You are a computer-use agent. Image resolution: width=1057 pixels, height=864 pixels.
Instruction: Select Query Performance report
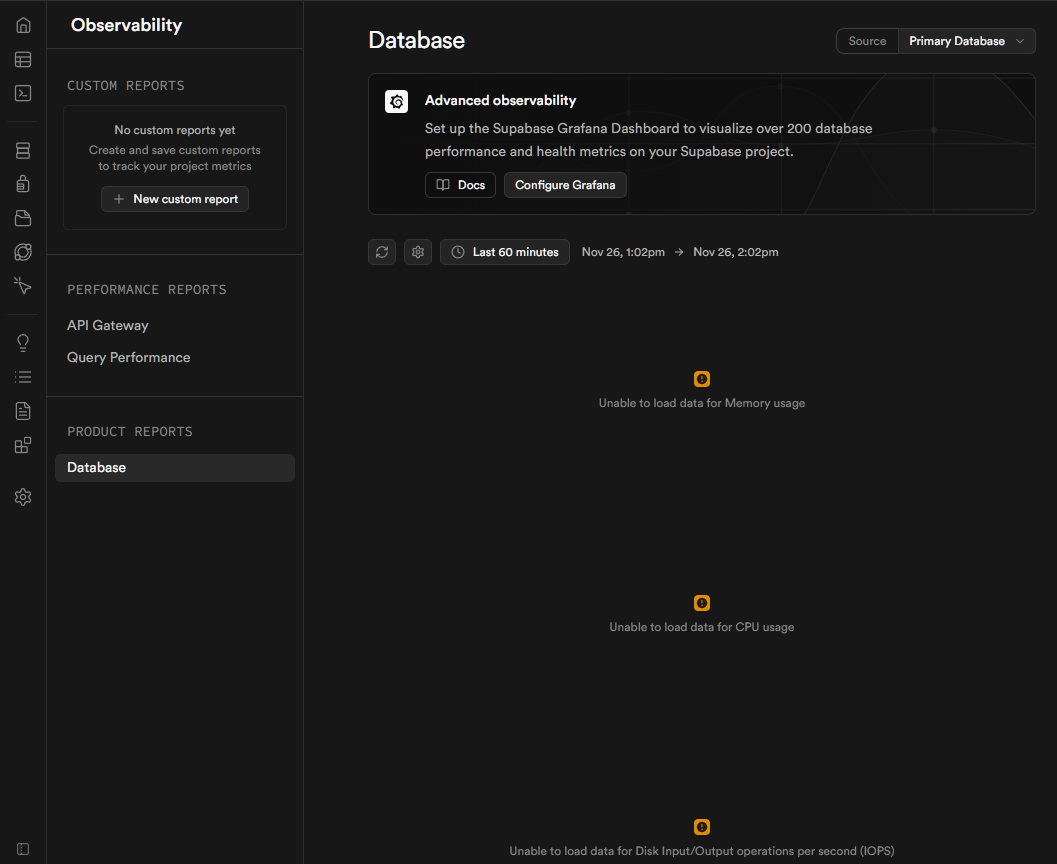tap(129, 358)
